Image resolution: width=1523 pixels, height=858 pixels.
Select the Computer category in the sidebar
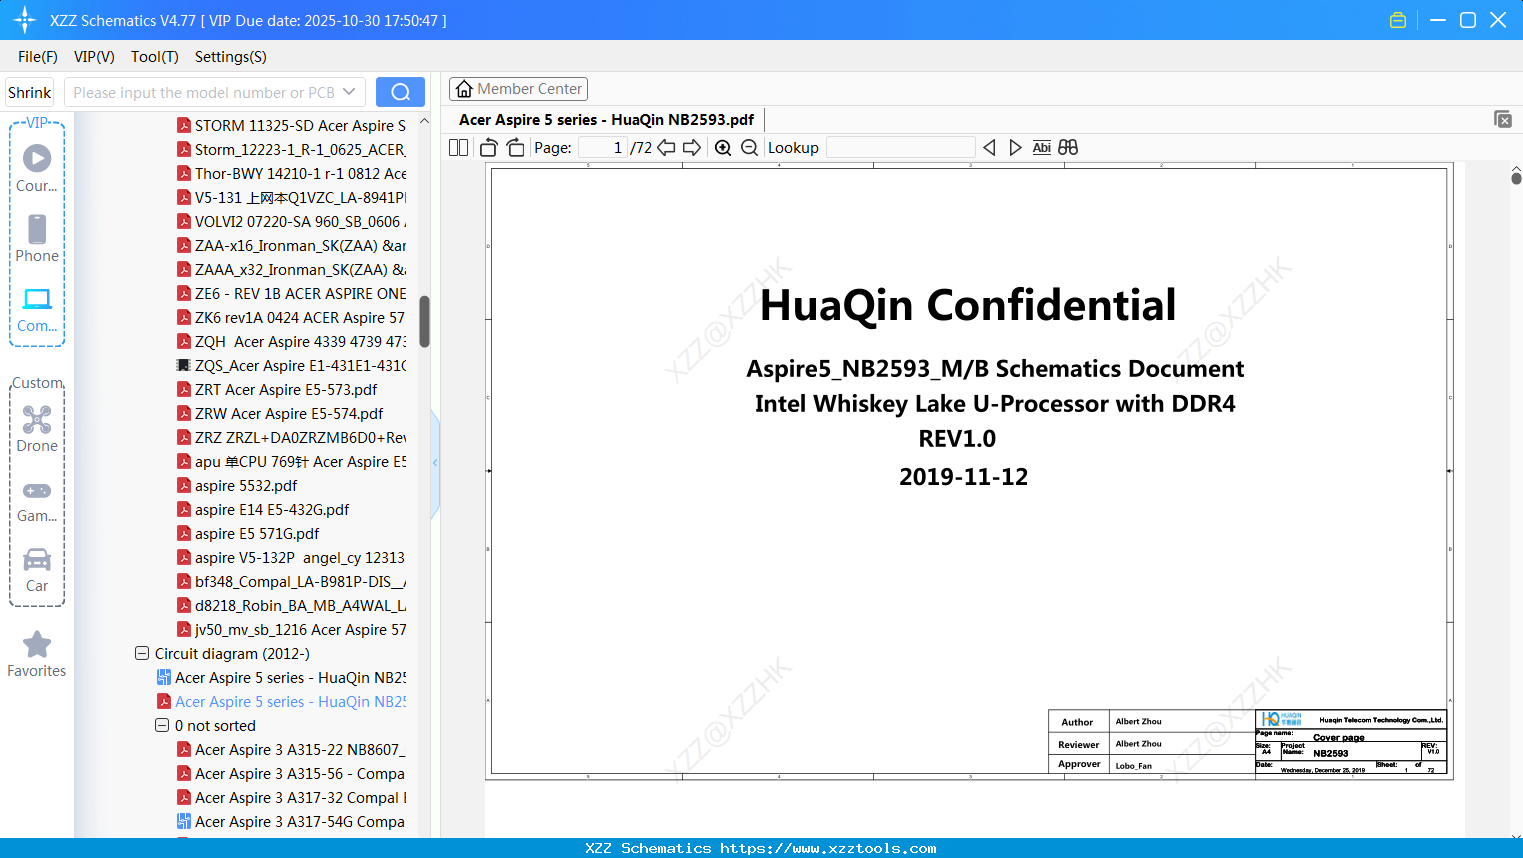(x=37, y=309)
